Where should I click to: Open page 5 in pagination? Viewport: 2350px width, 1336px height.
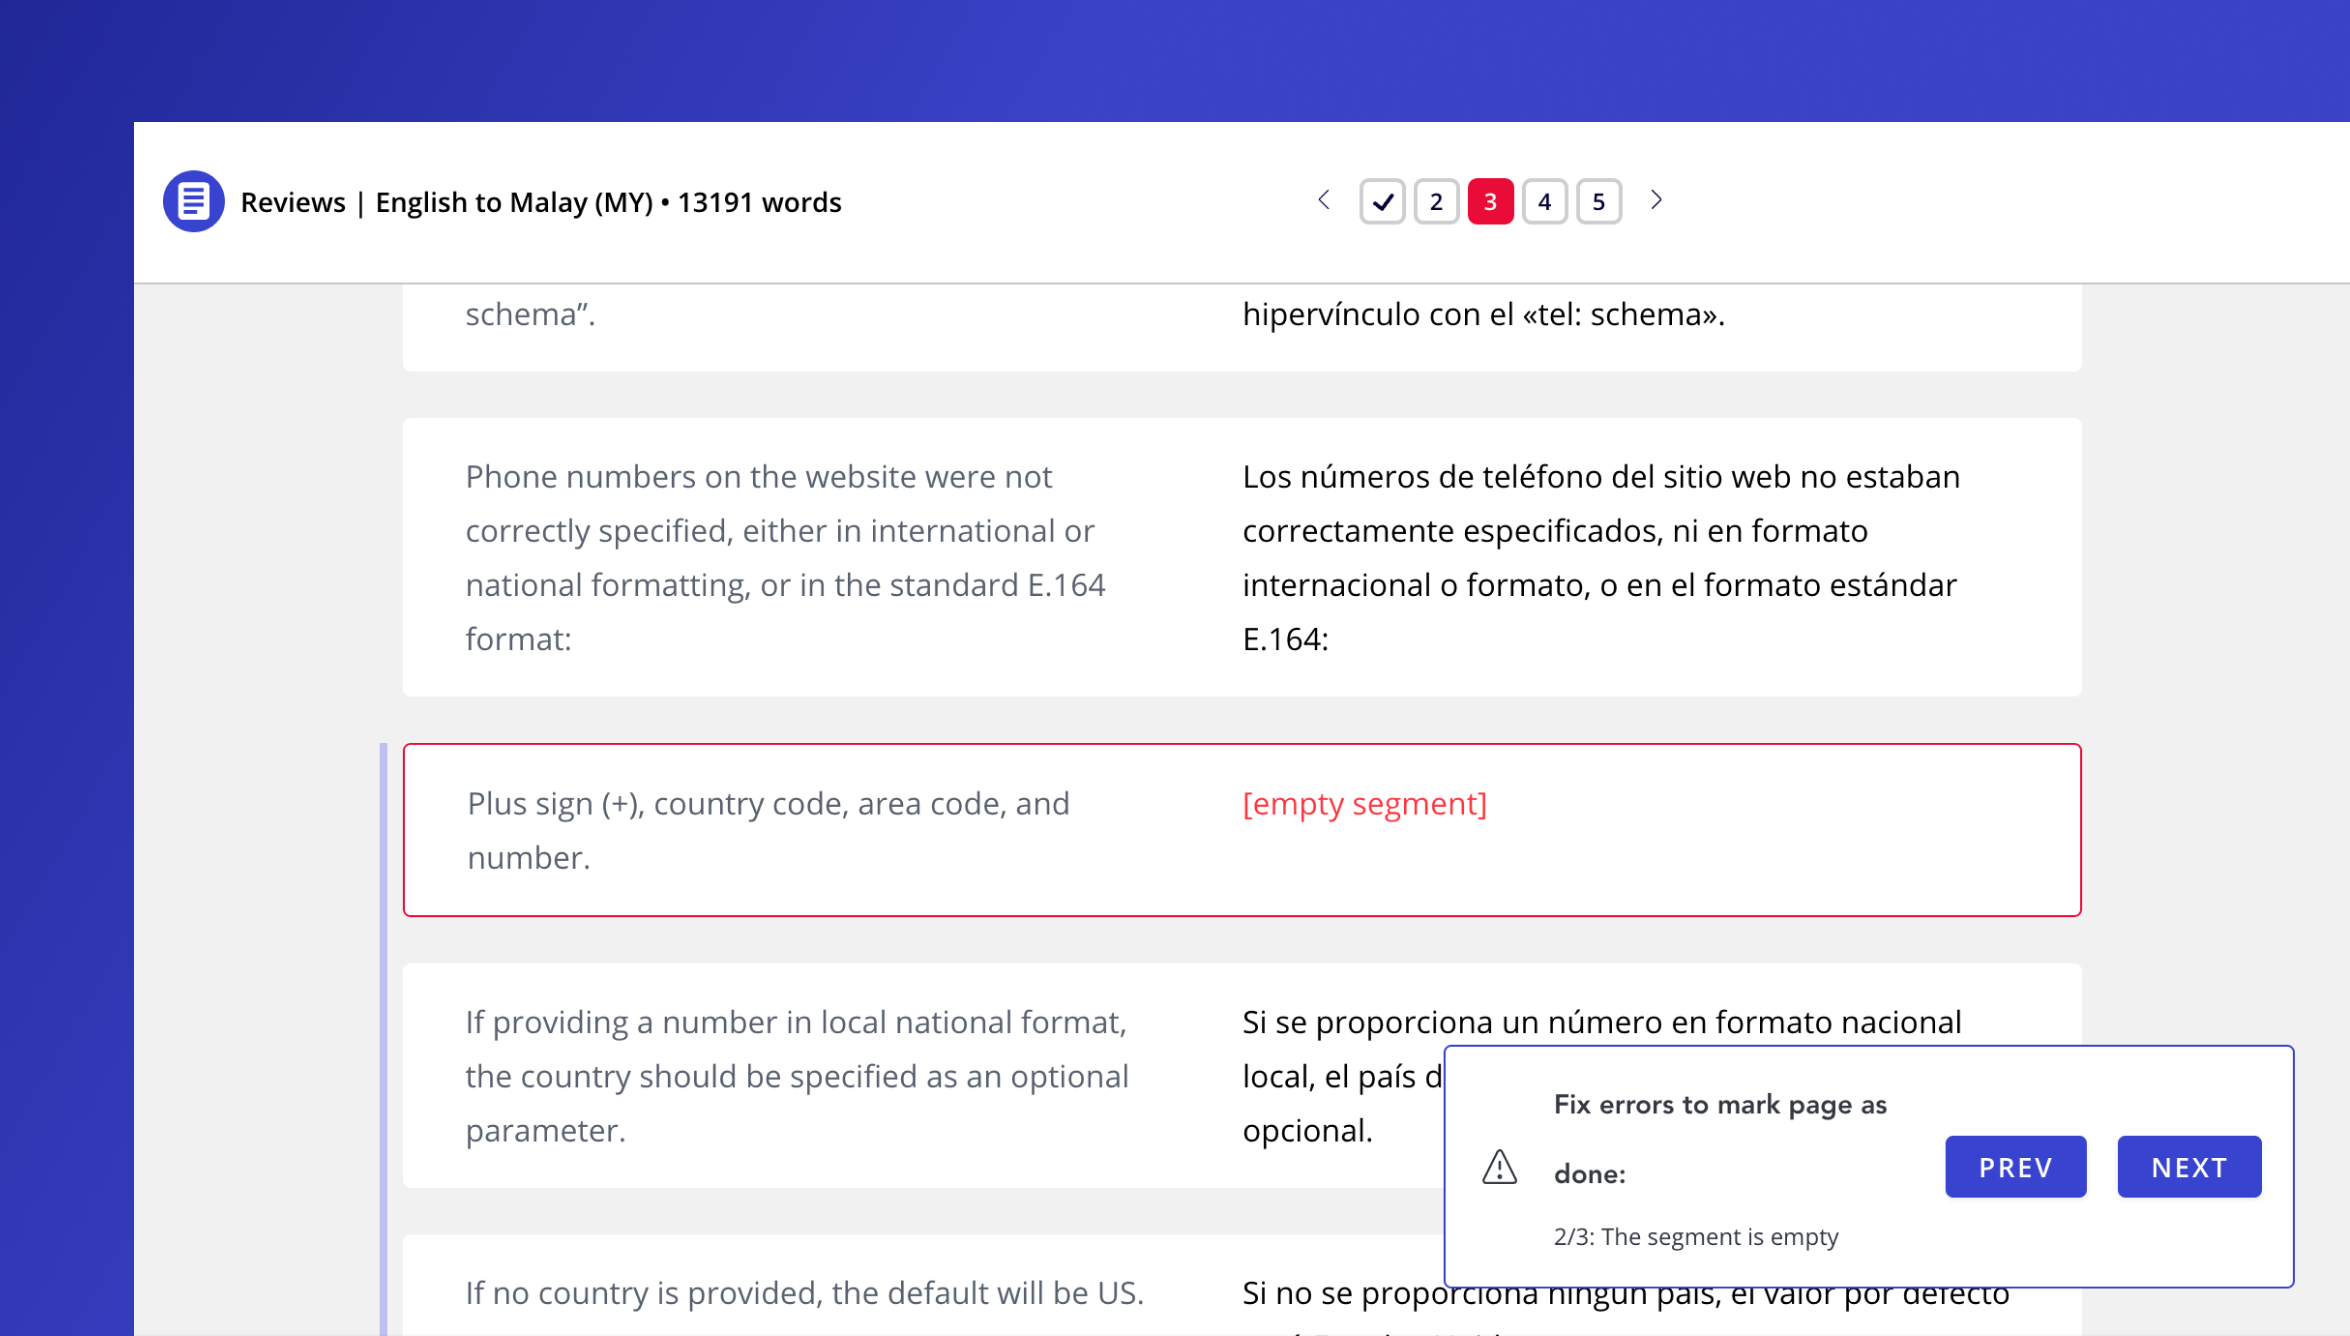pos(1598,202)
